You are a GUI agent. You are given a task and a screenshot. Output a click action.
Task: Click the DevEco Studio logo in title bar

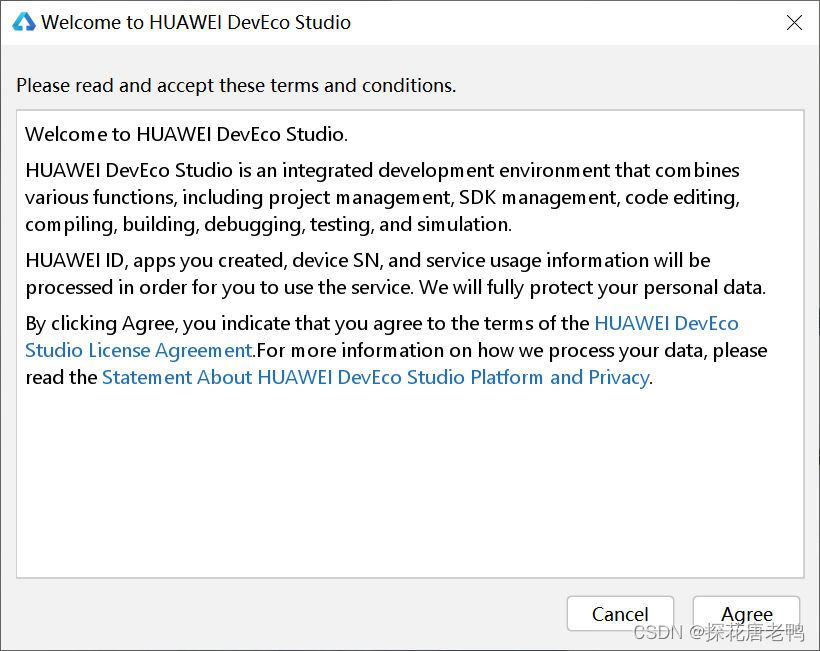point(24,22)
